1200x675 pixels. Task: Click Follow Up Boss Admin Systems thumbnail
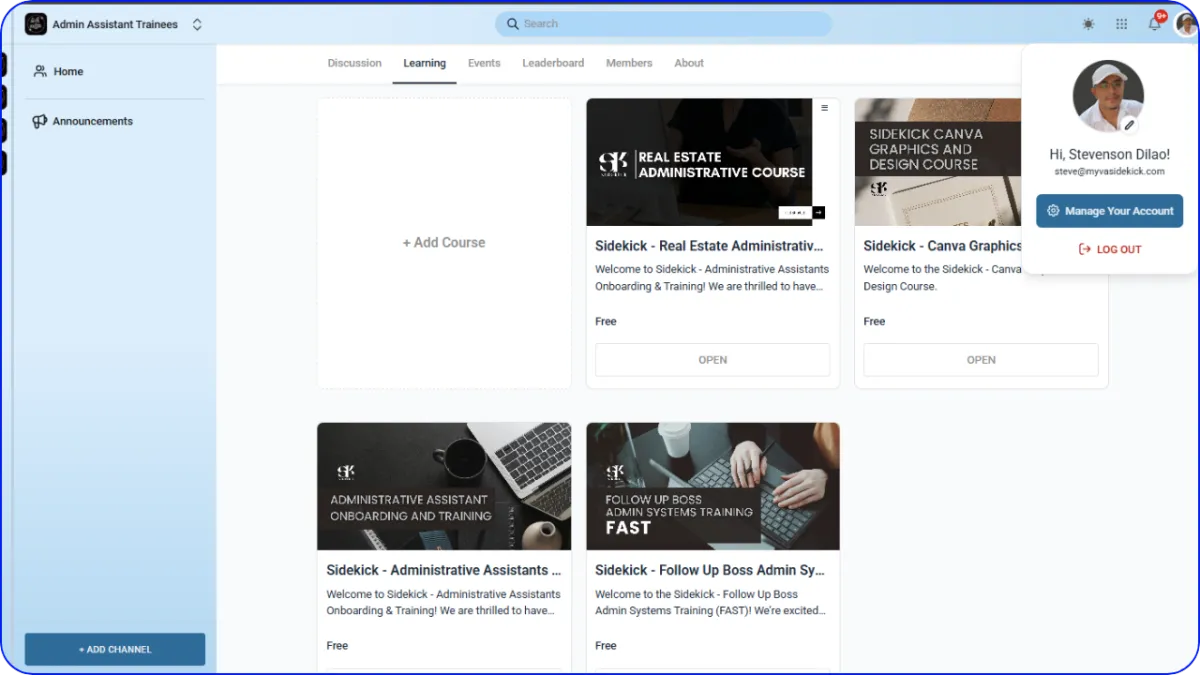[712, 486]
